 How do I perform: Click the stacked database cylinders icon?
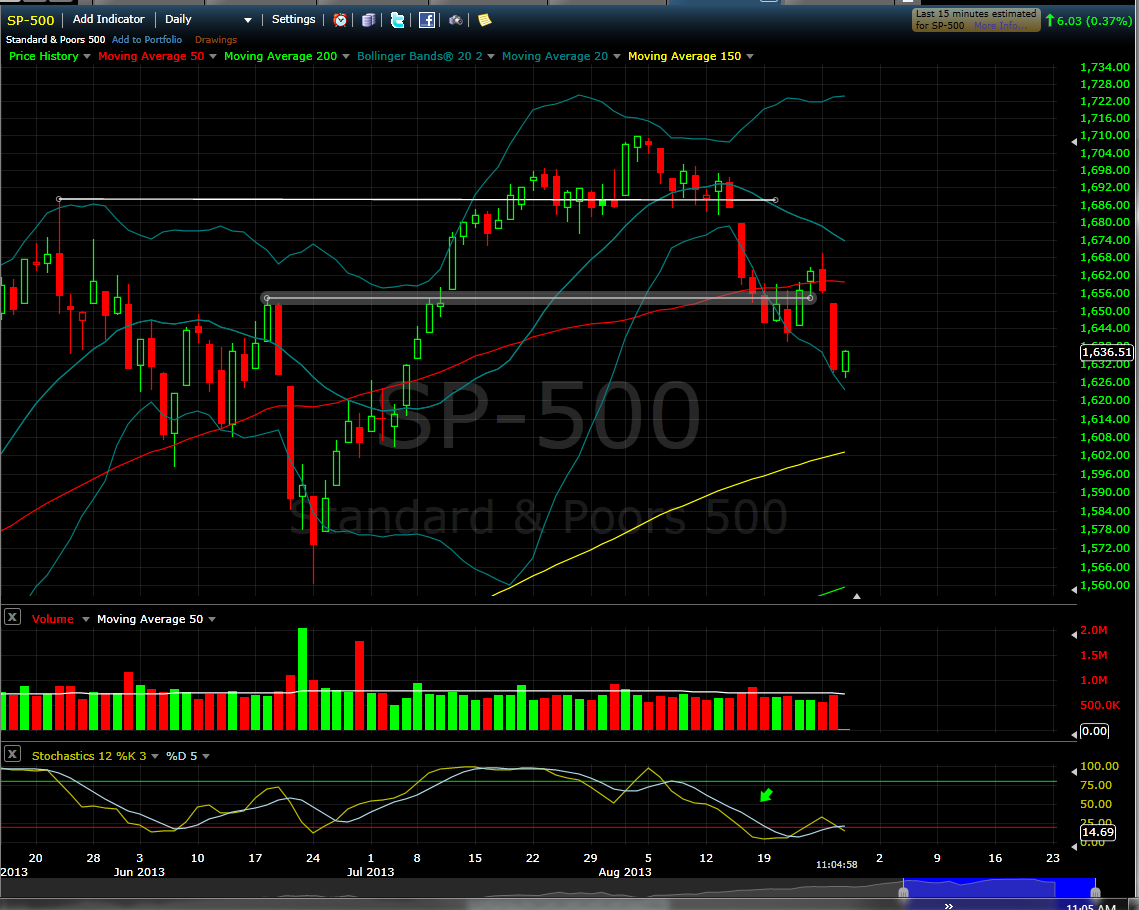tap(368, 20)
